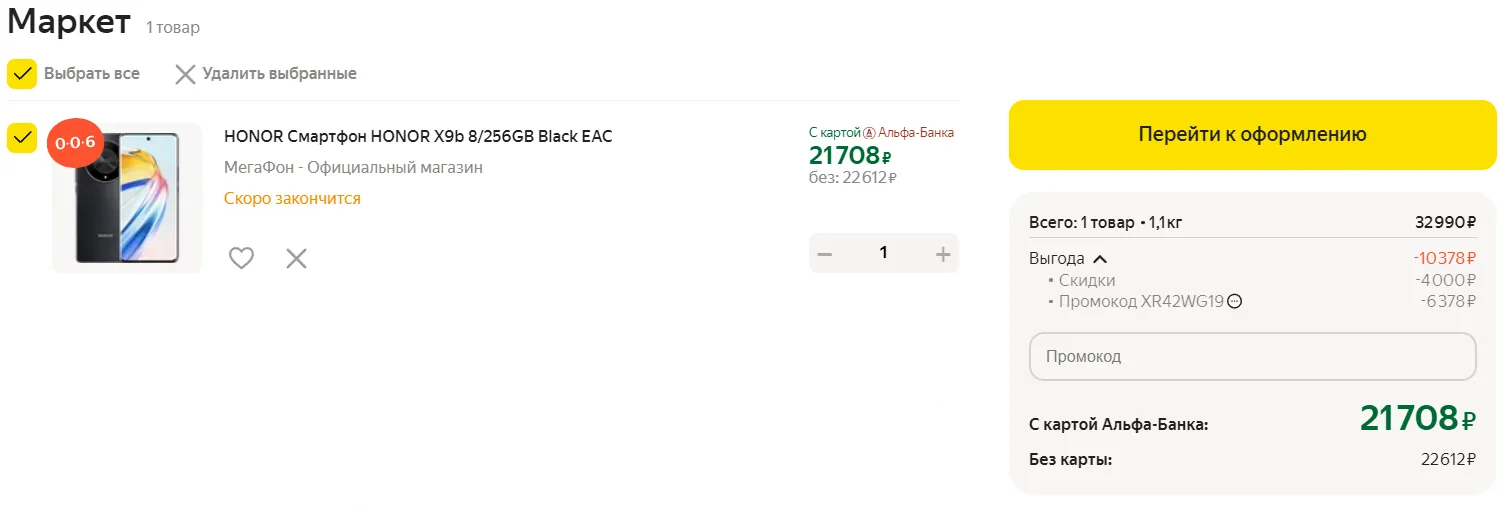This screenshot has width=1509, height=506.
Task: Increase quantity with the plus button
Action: point(942,254)
